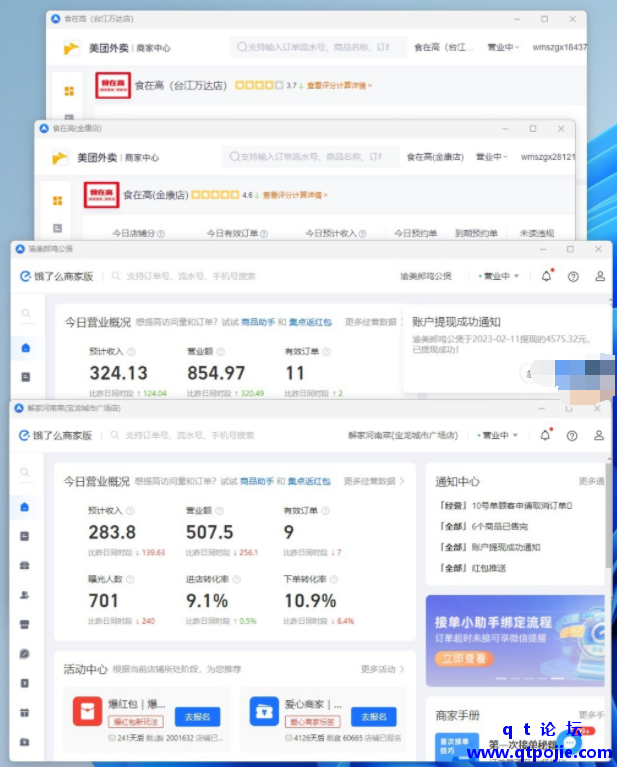Open compass icon in 解家河南菜 sidebar
Image resolution: width=617 pixels, height=767 pixels.
coord(24,654)
